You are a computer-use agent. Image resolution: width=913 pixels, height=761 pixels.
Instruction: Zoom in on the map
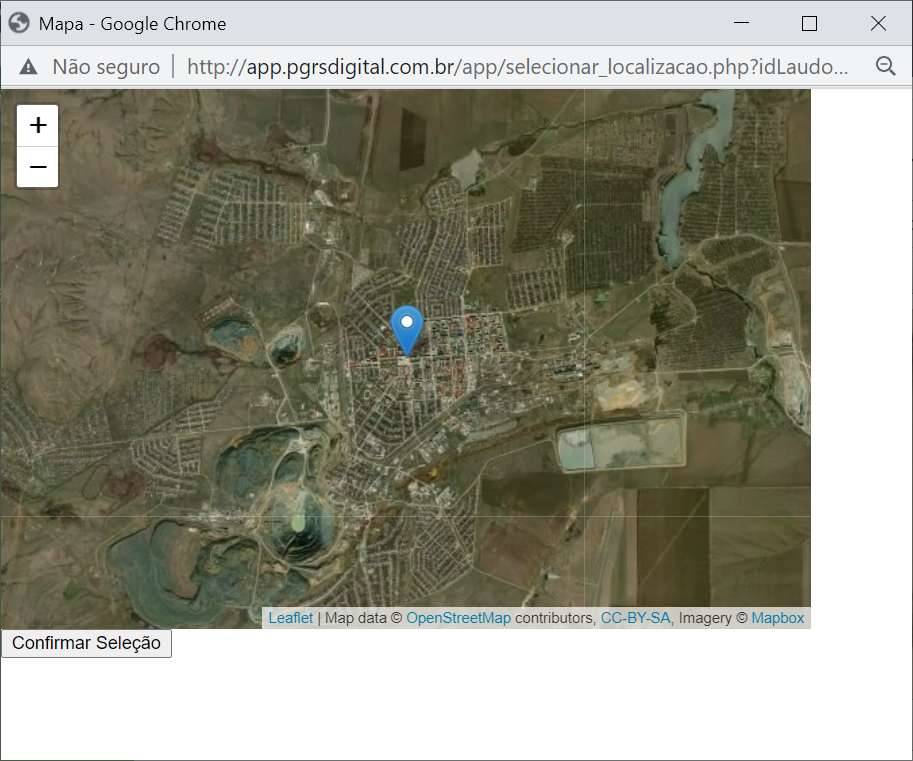(x=38, y=125)
